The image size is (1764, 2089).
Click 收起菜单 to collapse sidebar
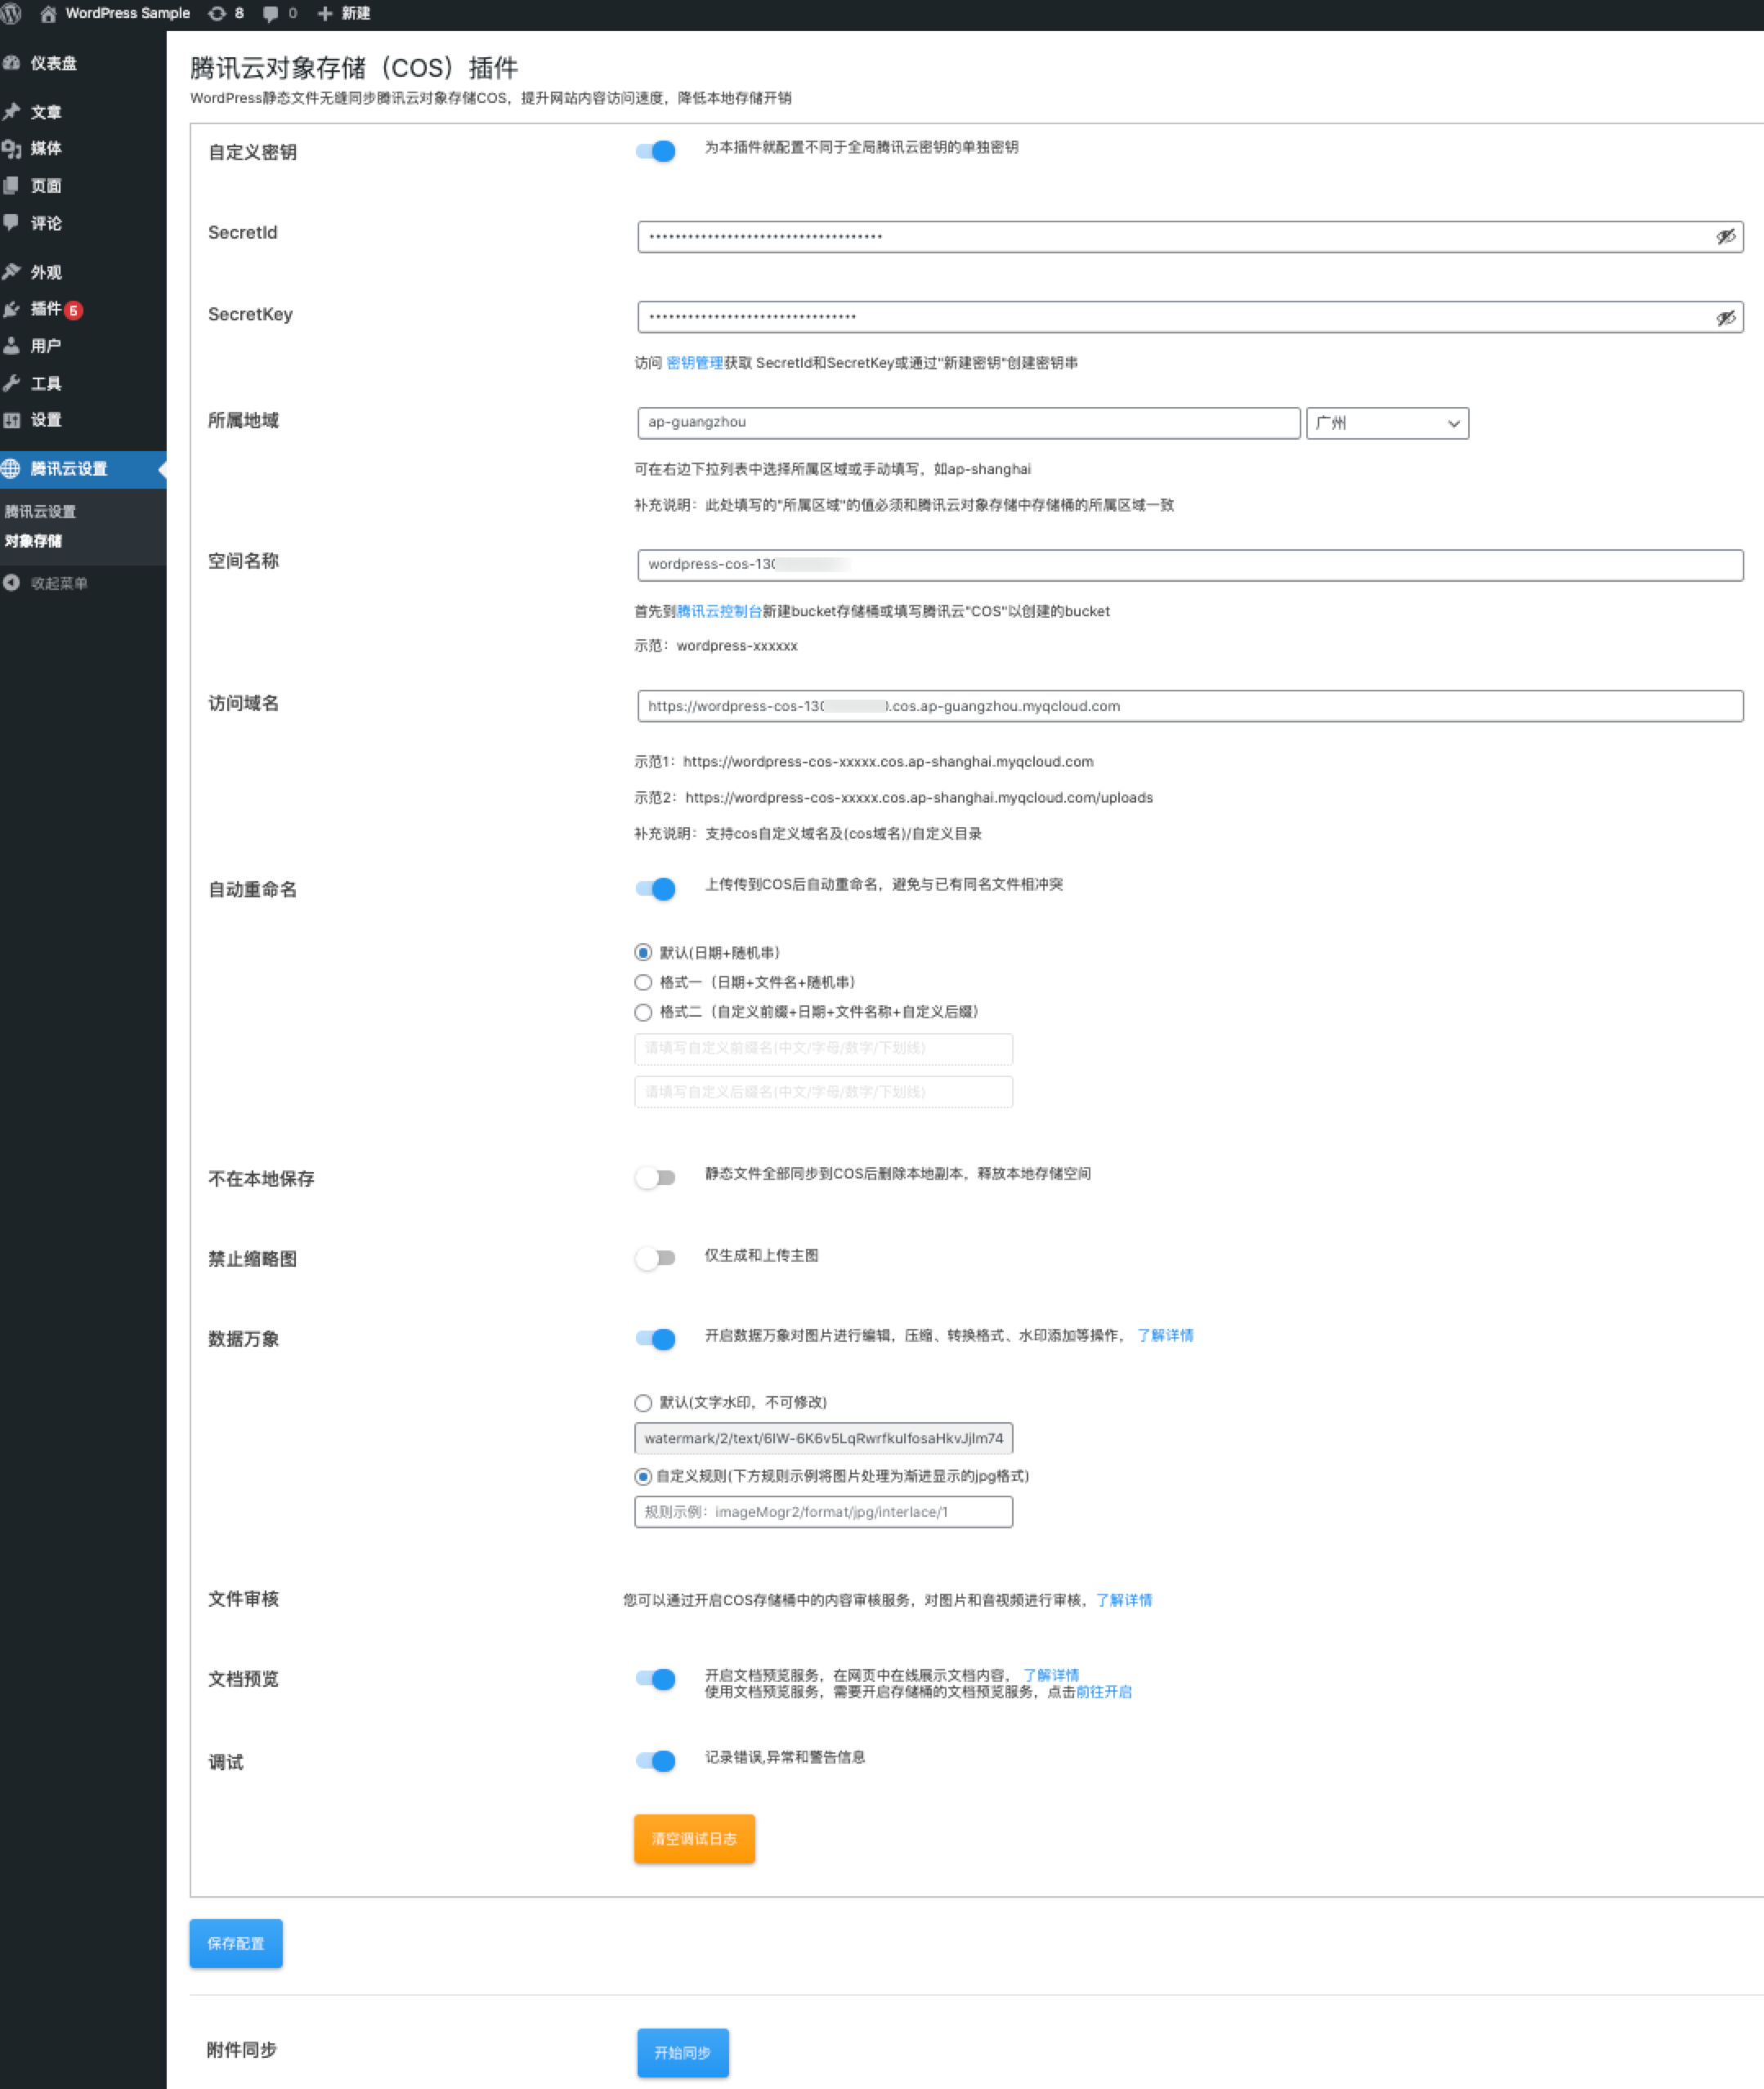tap(59, 583)
